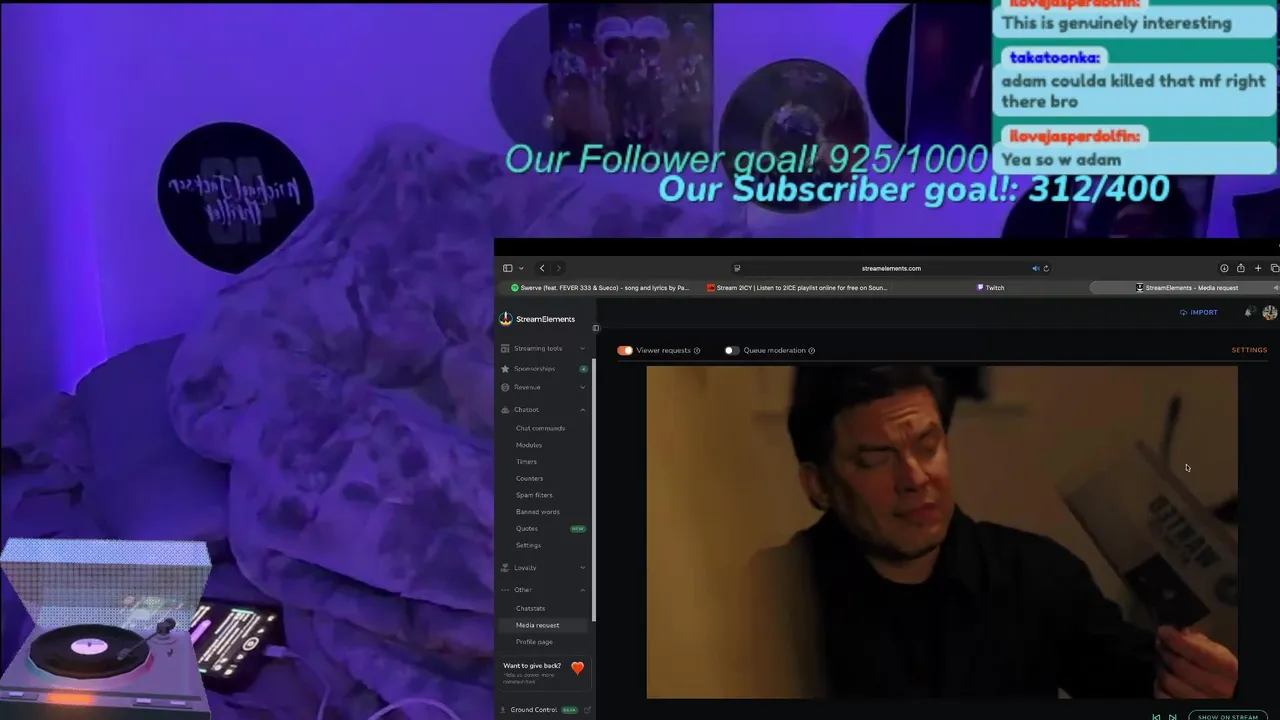Open media request SETTINGS link
Image resolution: width=1280 pixels, height=720 pixels.
pyautogui.click(x=1249, y=350)
